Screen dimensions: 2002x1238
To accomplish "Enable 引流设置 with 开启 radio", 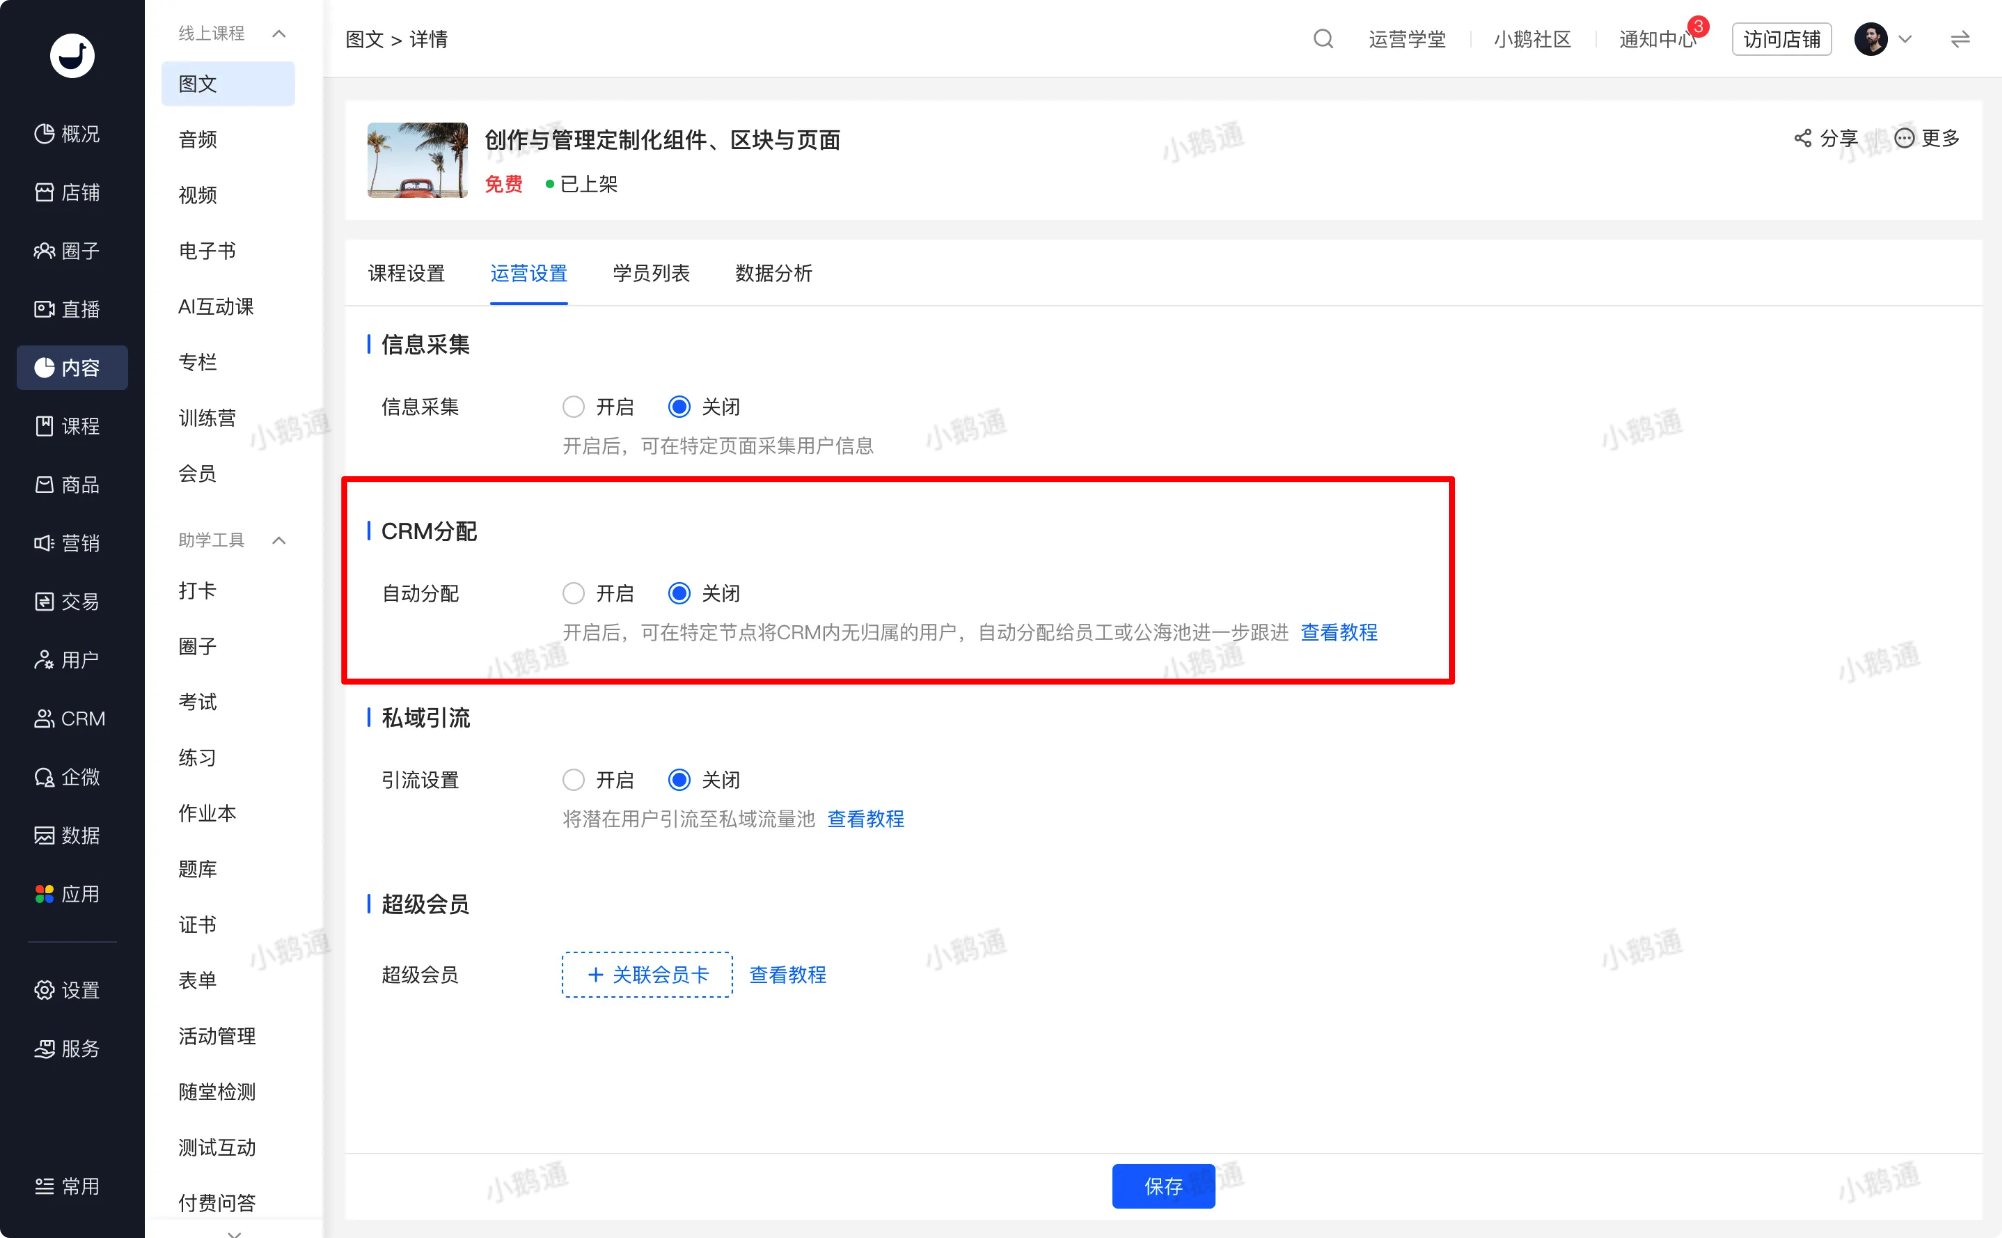I will click(x=573, y=780).
